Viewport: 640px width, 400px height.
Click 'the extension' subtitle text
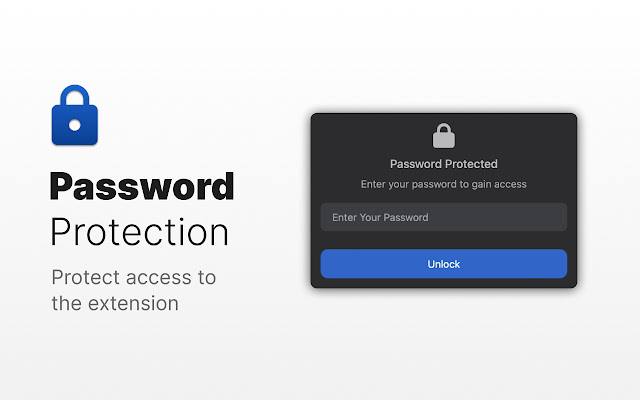pos(115,303)
